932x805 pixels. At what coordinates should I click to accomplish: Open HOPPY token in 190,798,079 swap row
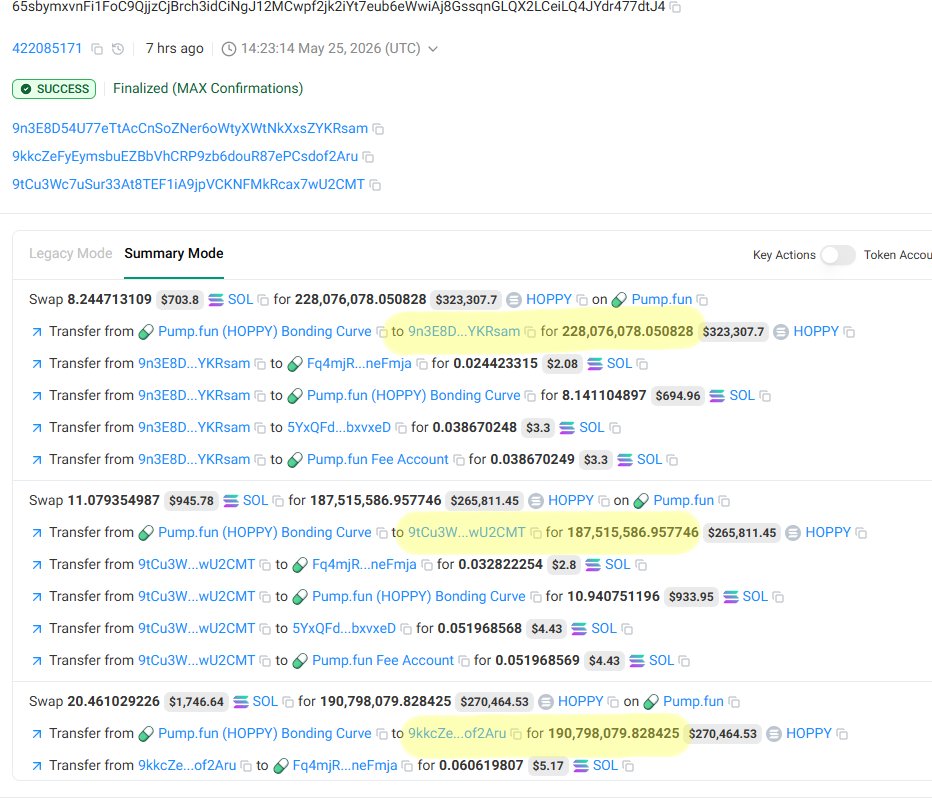tap(581, 702)
